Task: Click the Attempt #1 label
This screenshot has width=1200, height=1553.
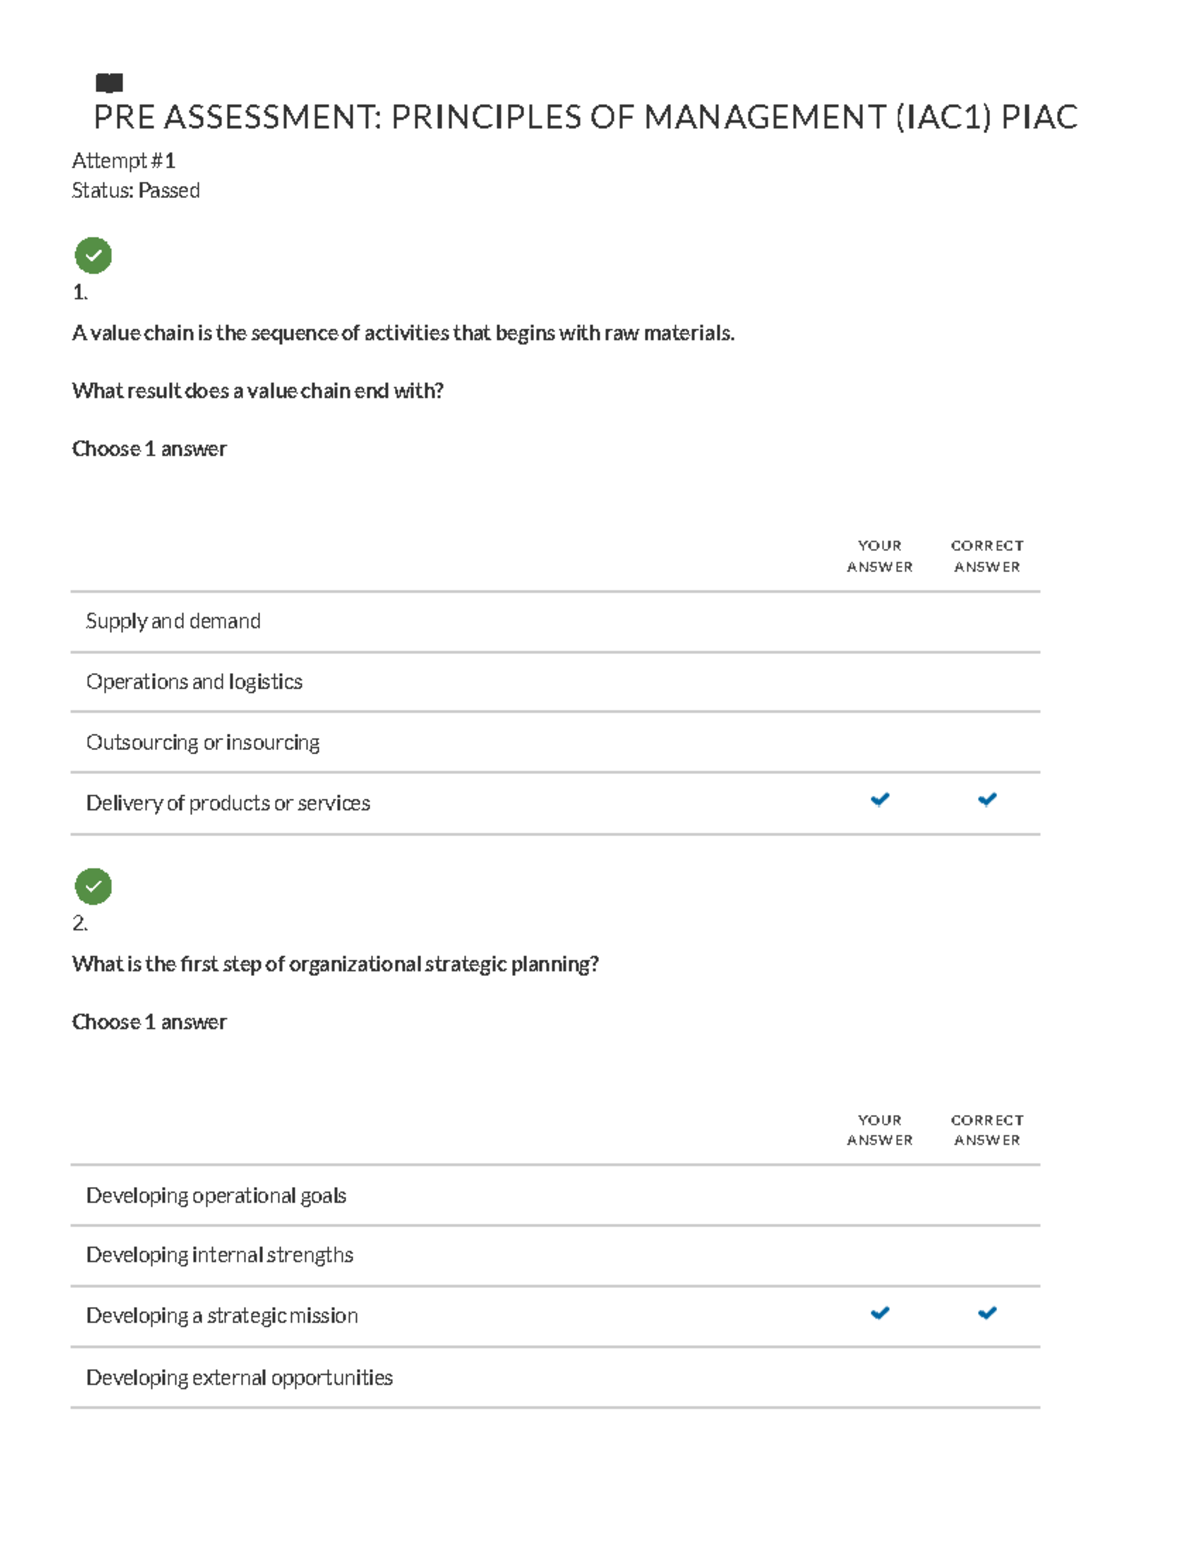Action: point(123,161)
